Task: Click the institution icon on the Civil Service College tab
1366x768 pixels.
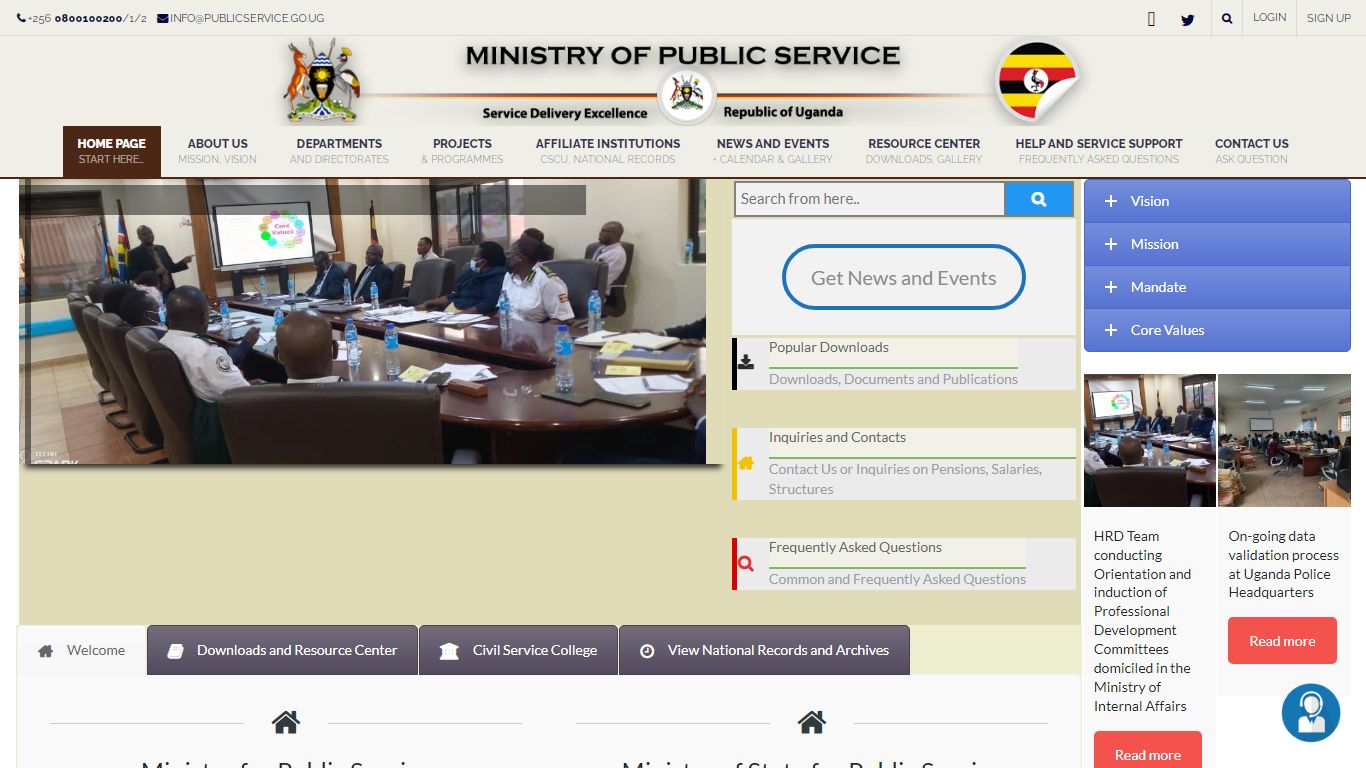Action: tap(449, 651)
